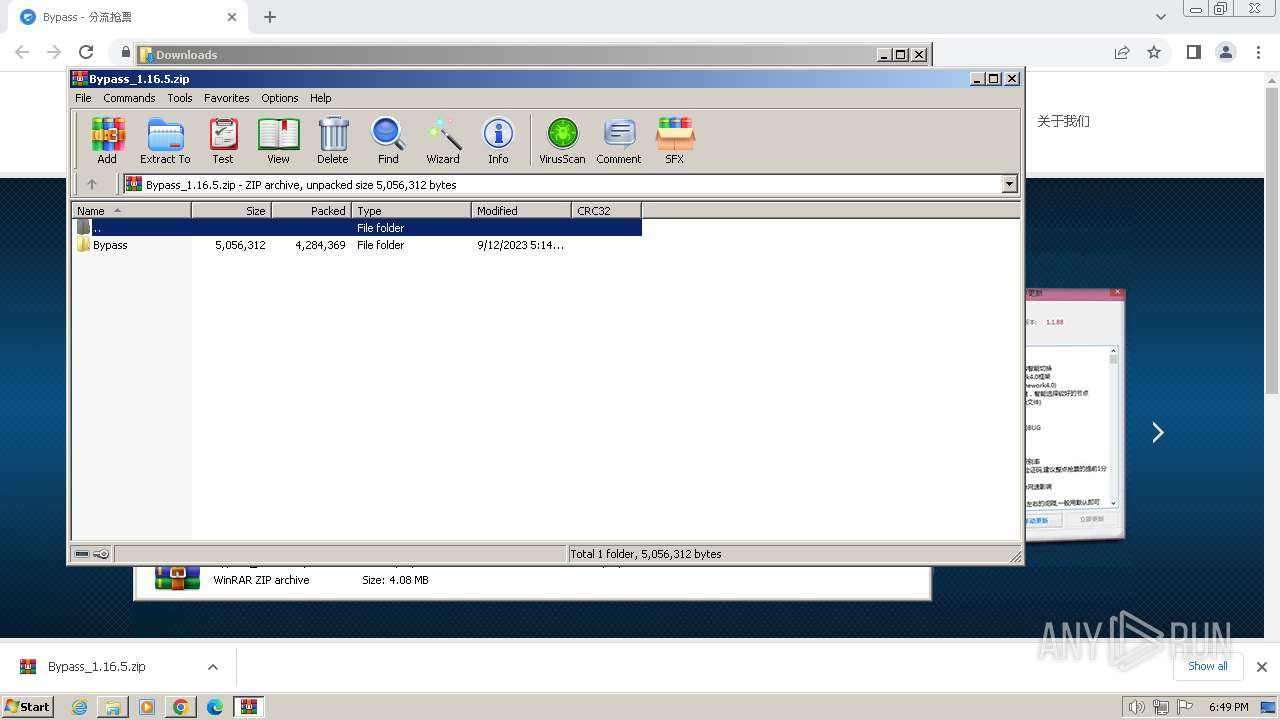
Task: Open the Favorites menu
Action: 227,98
